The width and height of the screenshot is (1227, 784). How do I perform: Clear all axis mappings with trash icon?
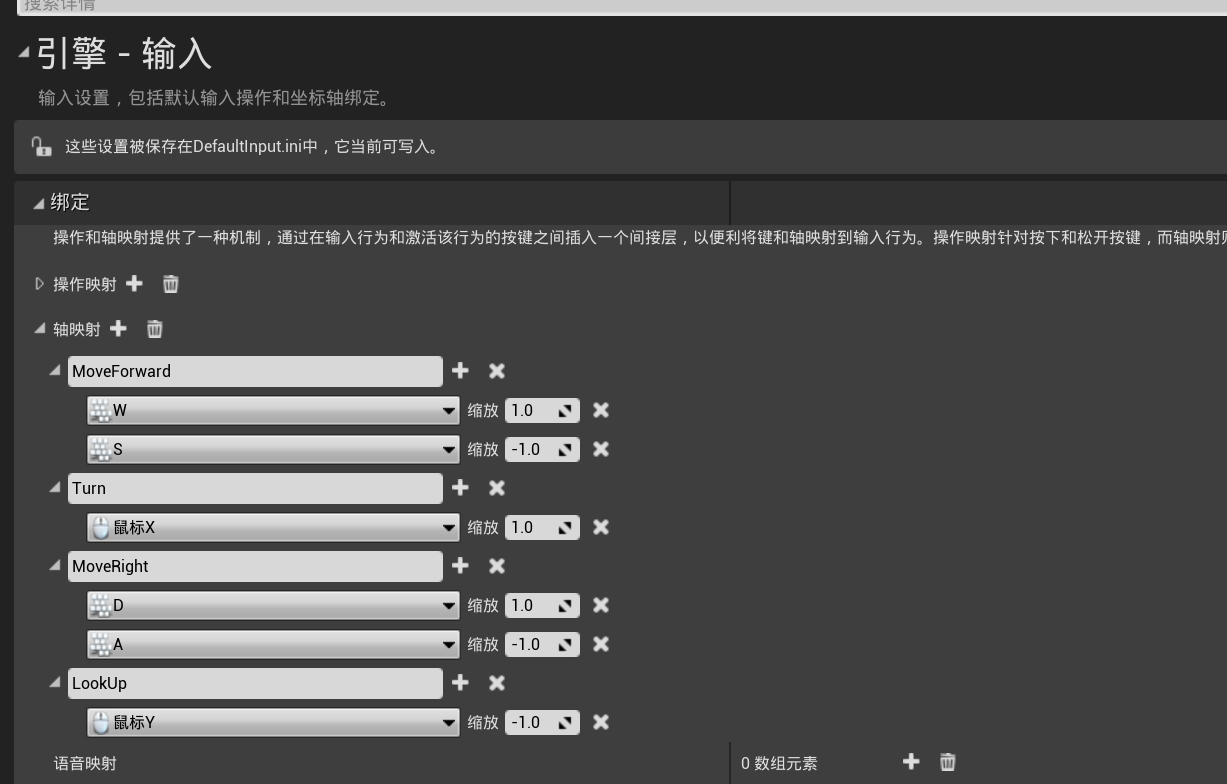click(x=154, y=329)
